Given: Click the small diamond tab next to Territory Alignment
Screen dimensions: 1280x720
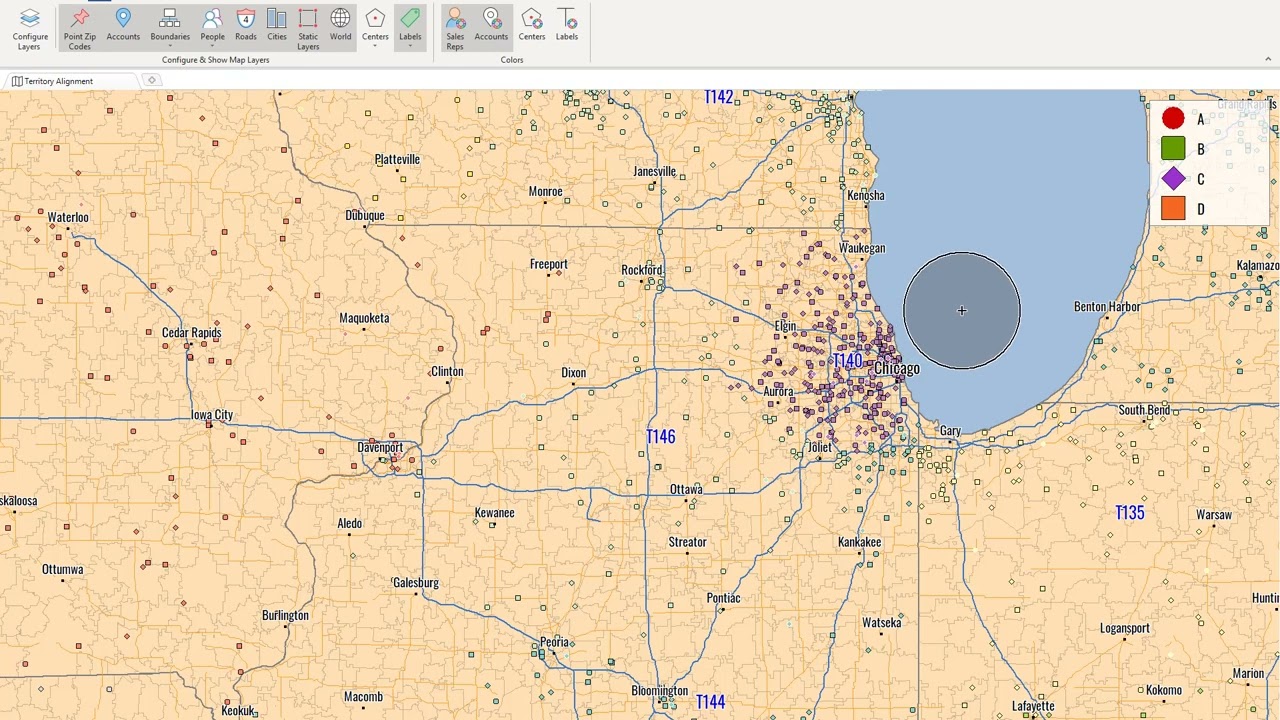Looking at the screenshot, I should pos(152,81).
